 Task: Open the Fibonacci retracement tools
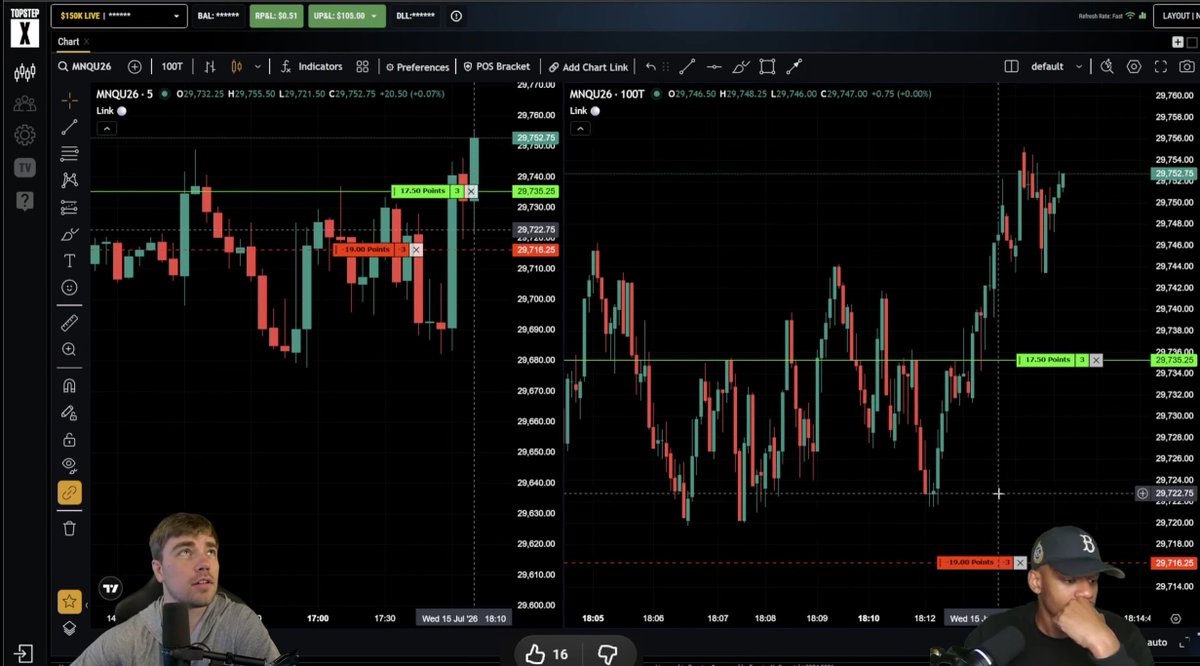coord(69,154)
